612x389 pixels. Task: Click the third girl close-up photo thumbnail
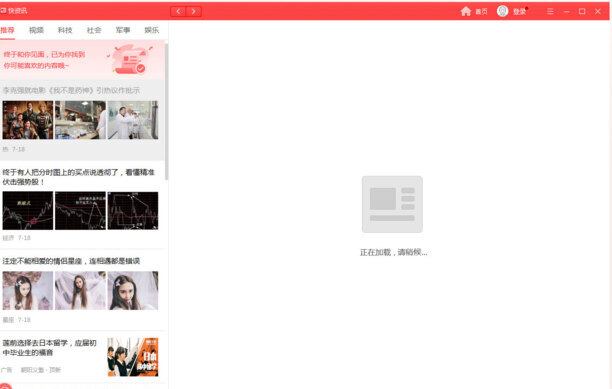133,291
